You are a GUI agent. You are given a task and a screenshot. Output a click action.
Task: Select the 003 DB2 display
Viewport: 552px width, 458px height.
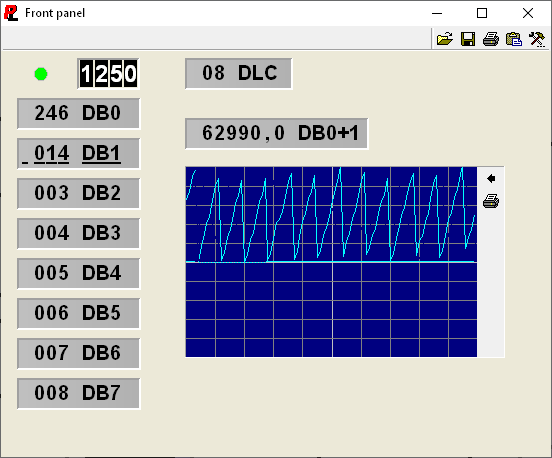(x=79, y=193)
